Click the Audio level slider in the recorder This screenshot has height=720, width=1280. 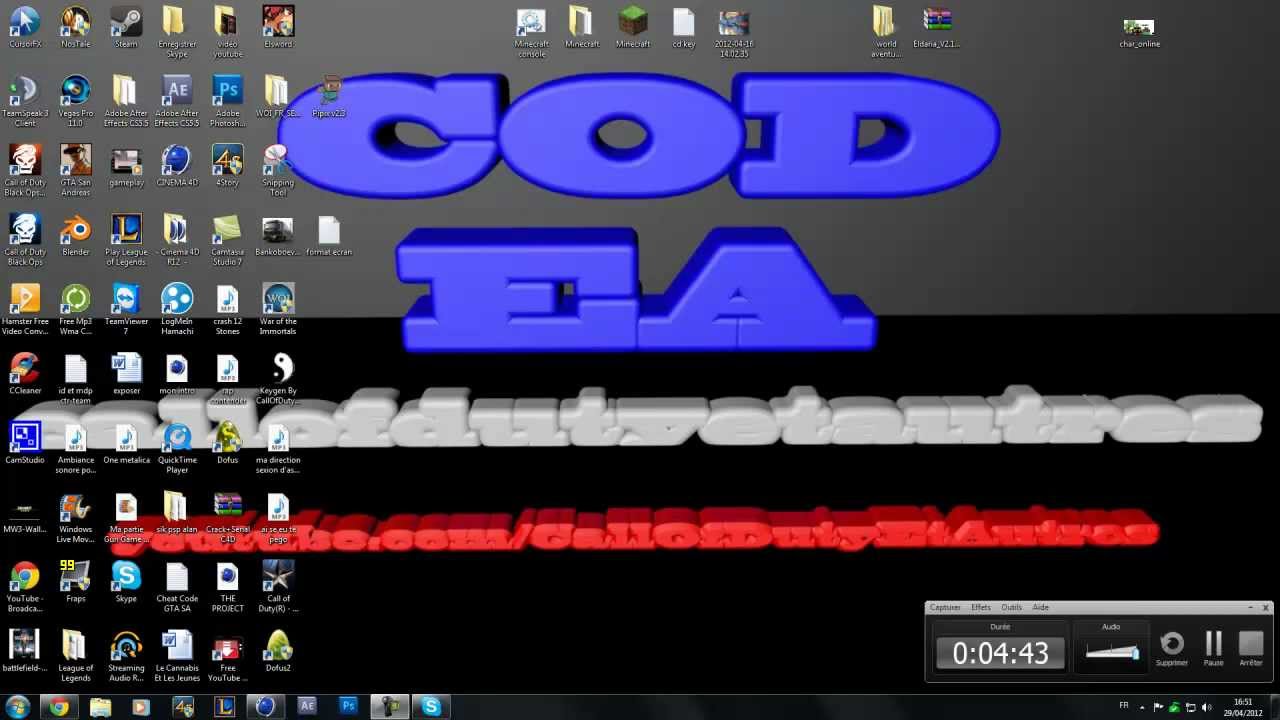tap(1111, 653)
